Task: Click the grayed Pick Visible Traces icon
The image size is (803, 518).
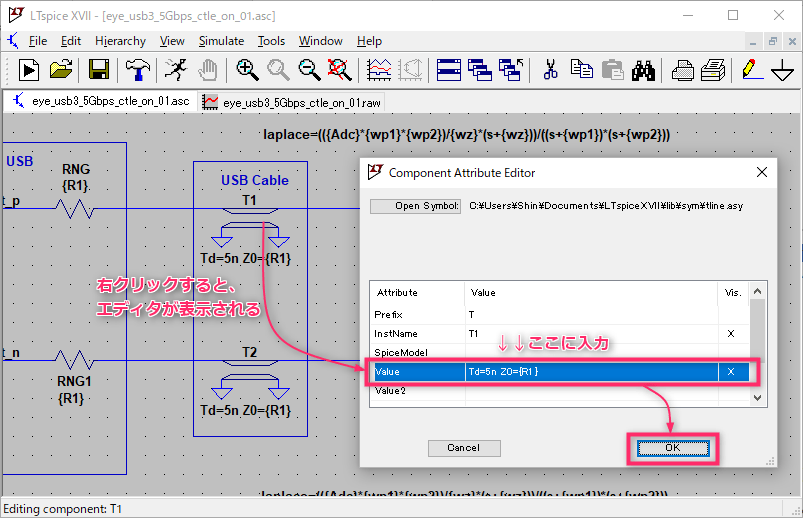Action: click(x=410, y=70)
